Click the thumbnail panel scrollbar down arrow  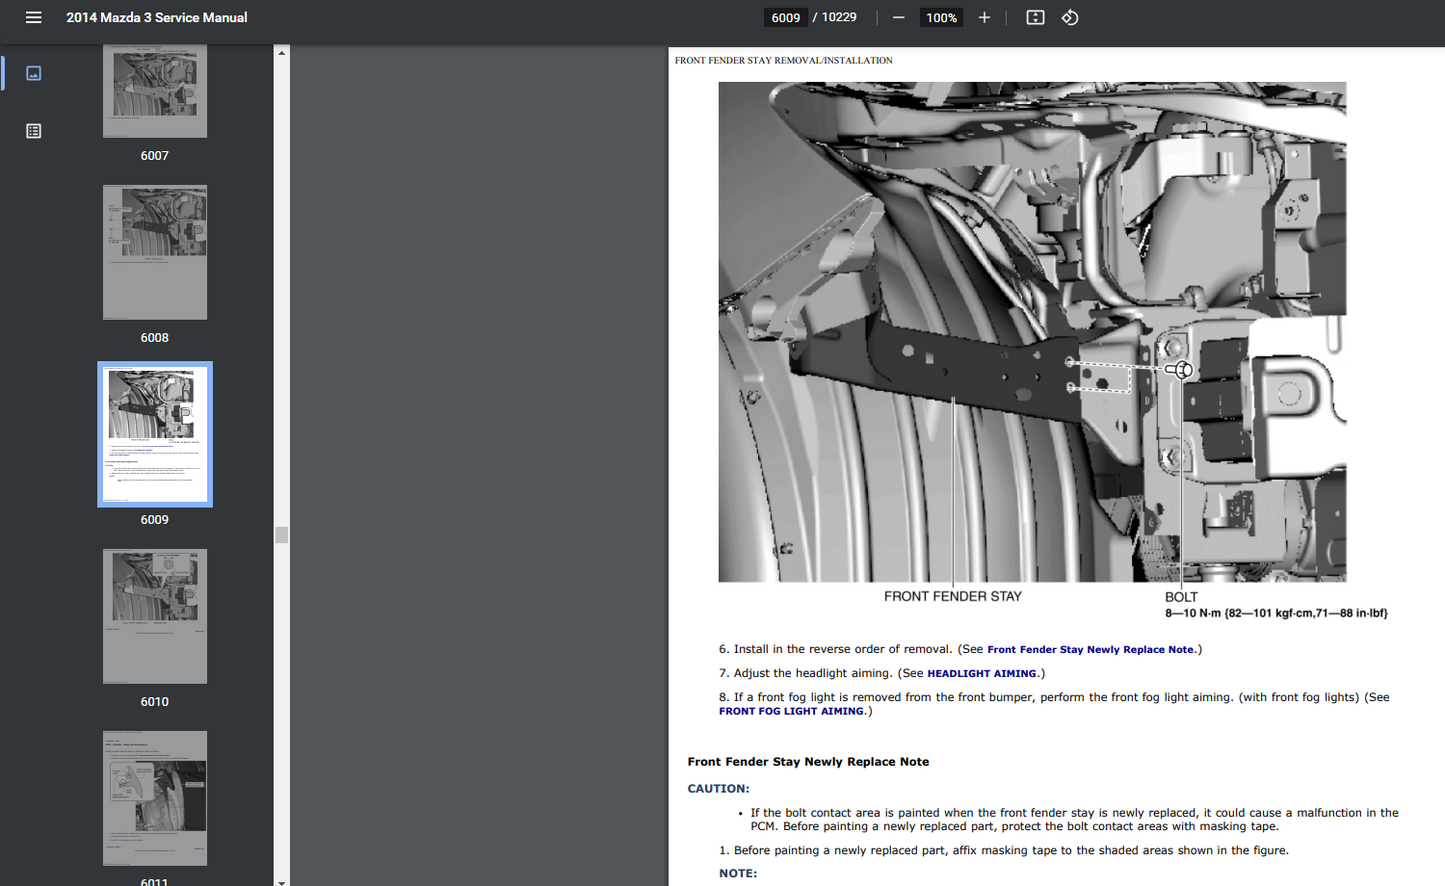click(282, 880)
